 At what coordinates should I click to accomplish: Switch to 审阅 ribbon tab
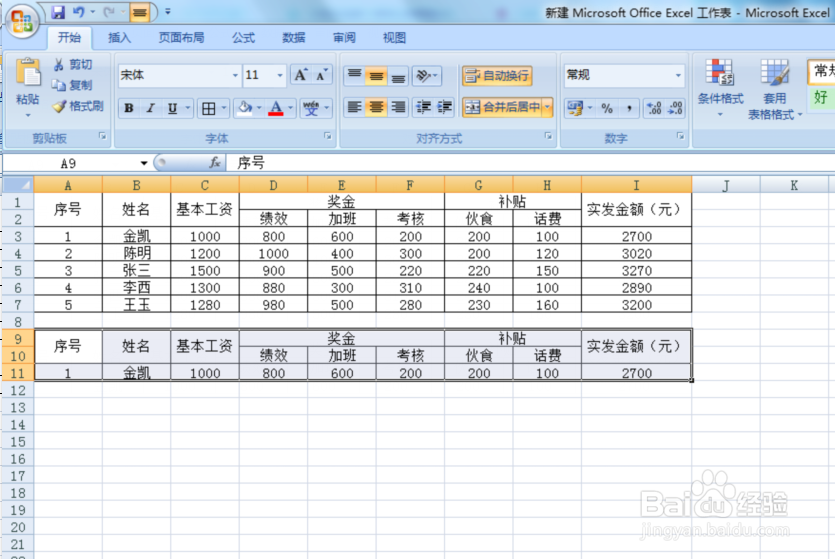pyautogui.click(x=344, y=37)
